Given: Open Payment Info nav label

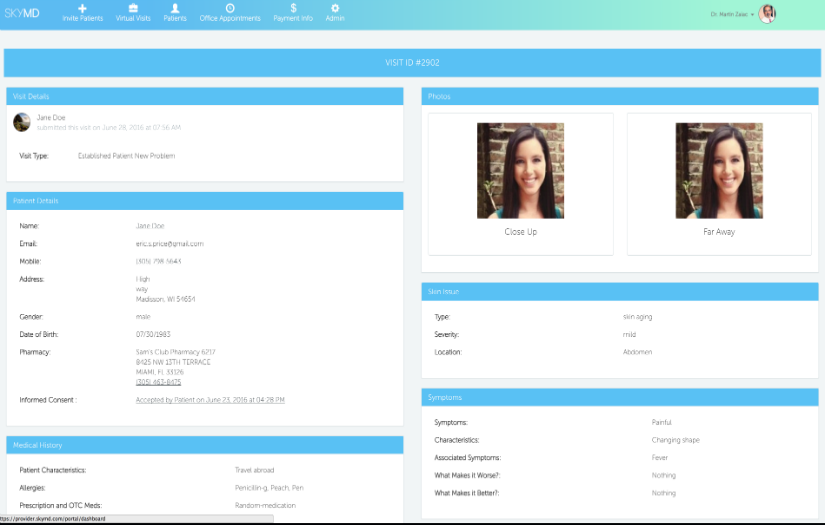Looking at the screenshot, I should click(293, 18).
